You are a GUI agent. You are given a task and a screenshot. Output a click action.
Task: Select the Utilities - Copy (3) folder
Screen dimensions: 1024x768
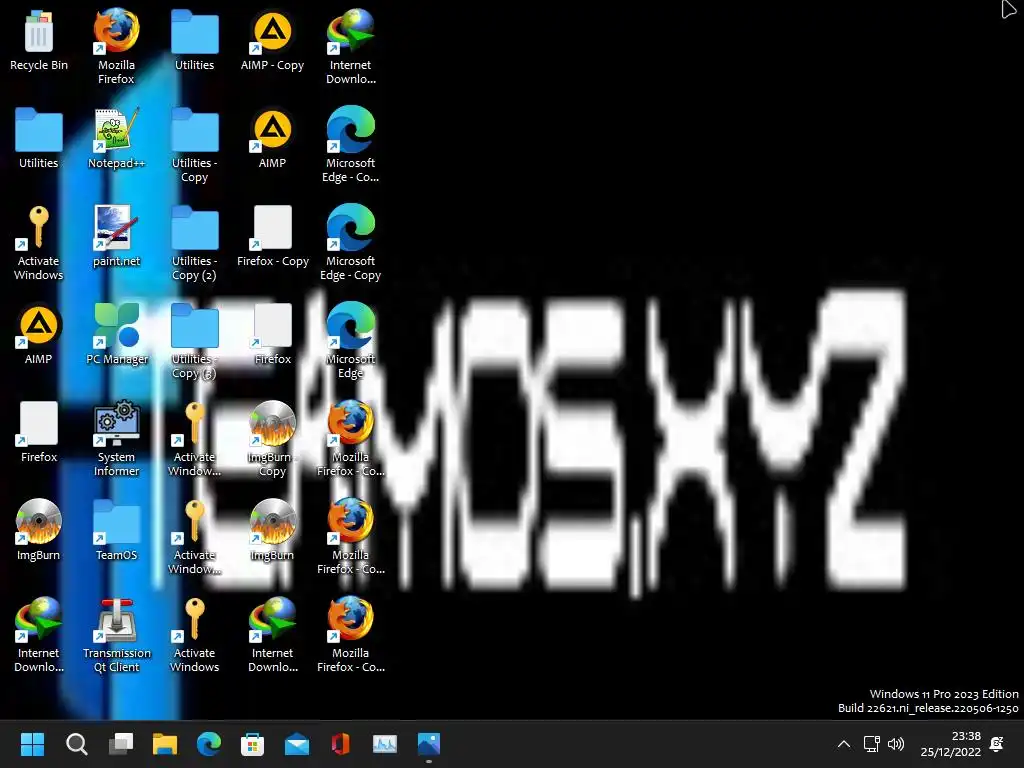point(195,341)
